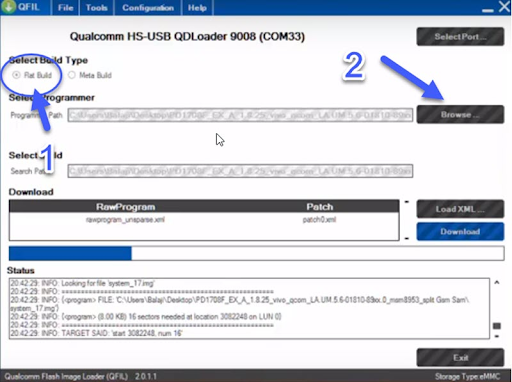This screenshot has width=512, height=382.
Task: Open the Configuration menu
Action: pyautogui.click(x=148, y=8)
